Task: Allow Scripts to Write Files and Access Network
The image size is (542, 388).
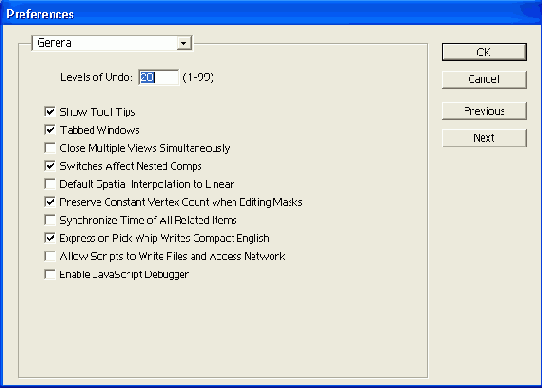Action: point(50,256)
